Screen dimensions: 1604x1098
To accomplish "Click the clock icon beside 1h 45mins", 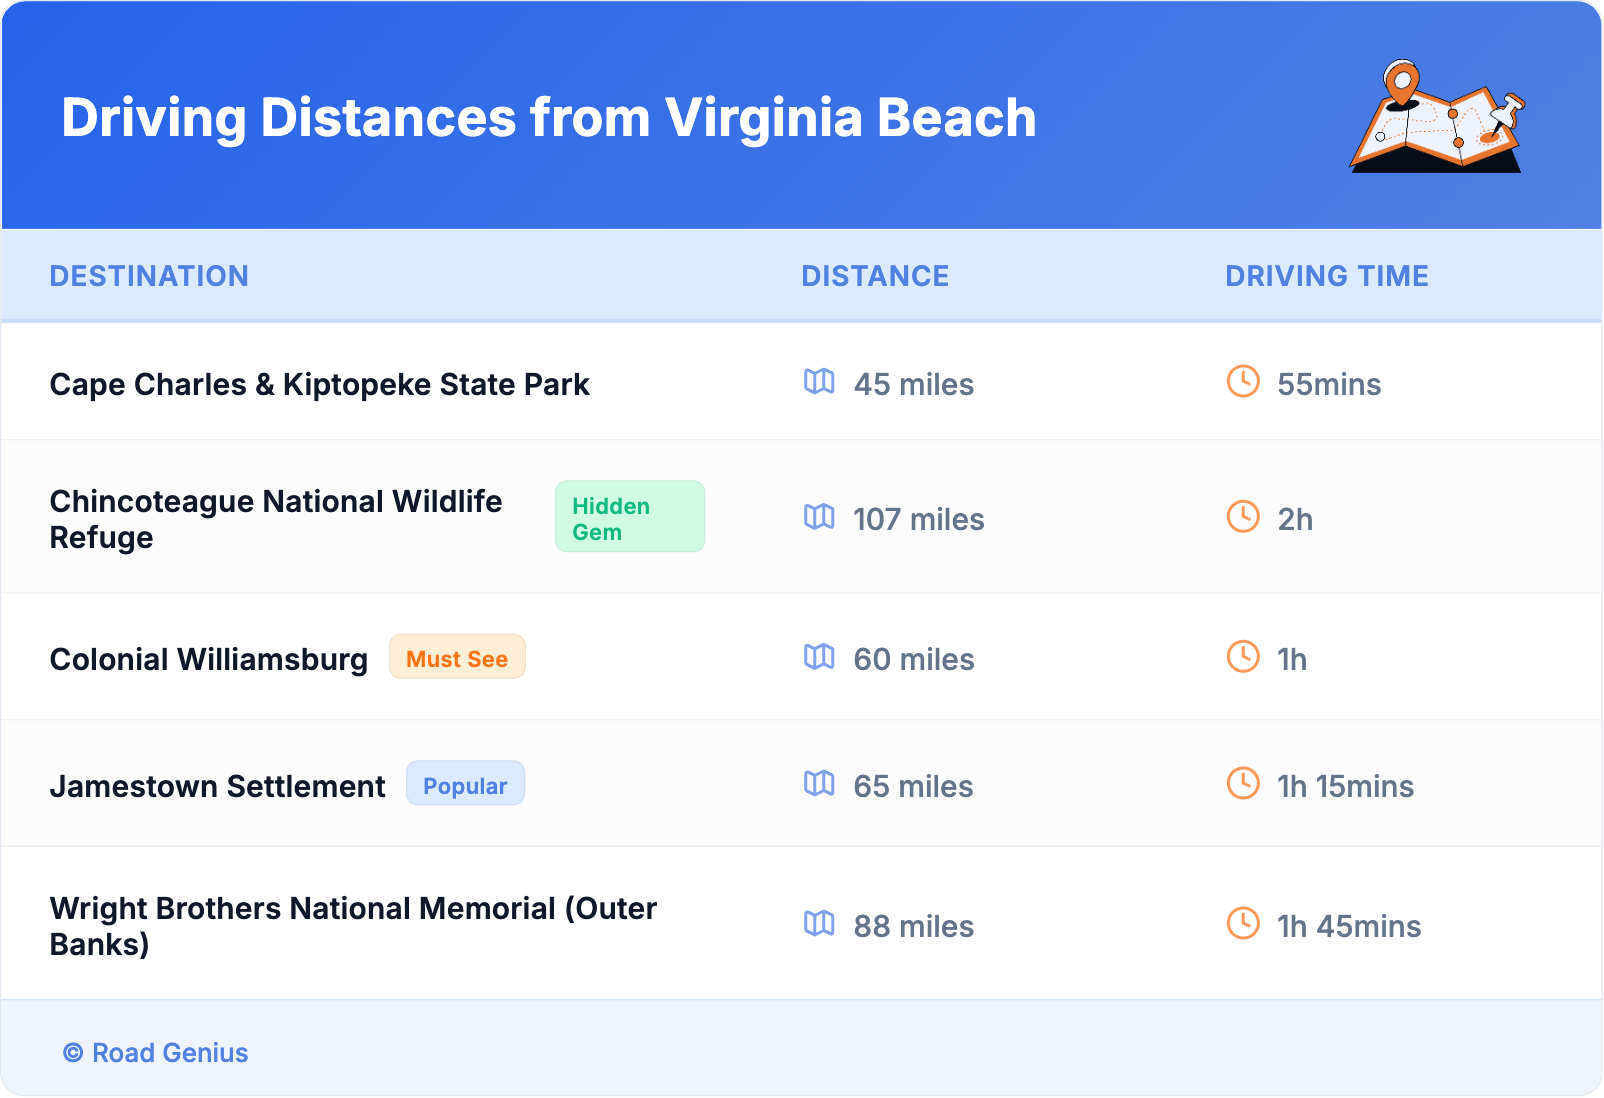I will pos(1243,924).
